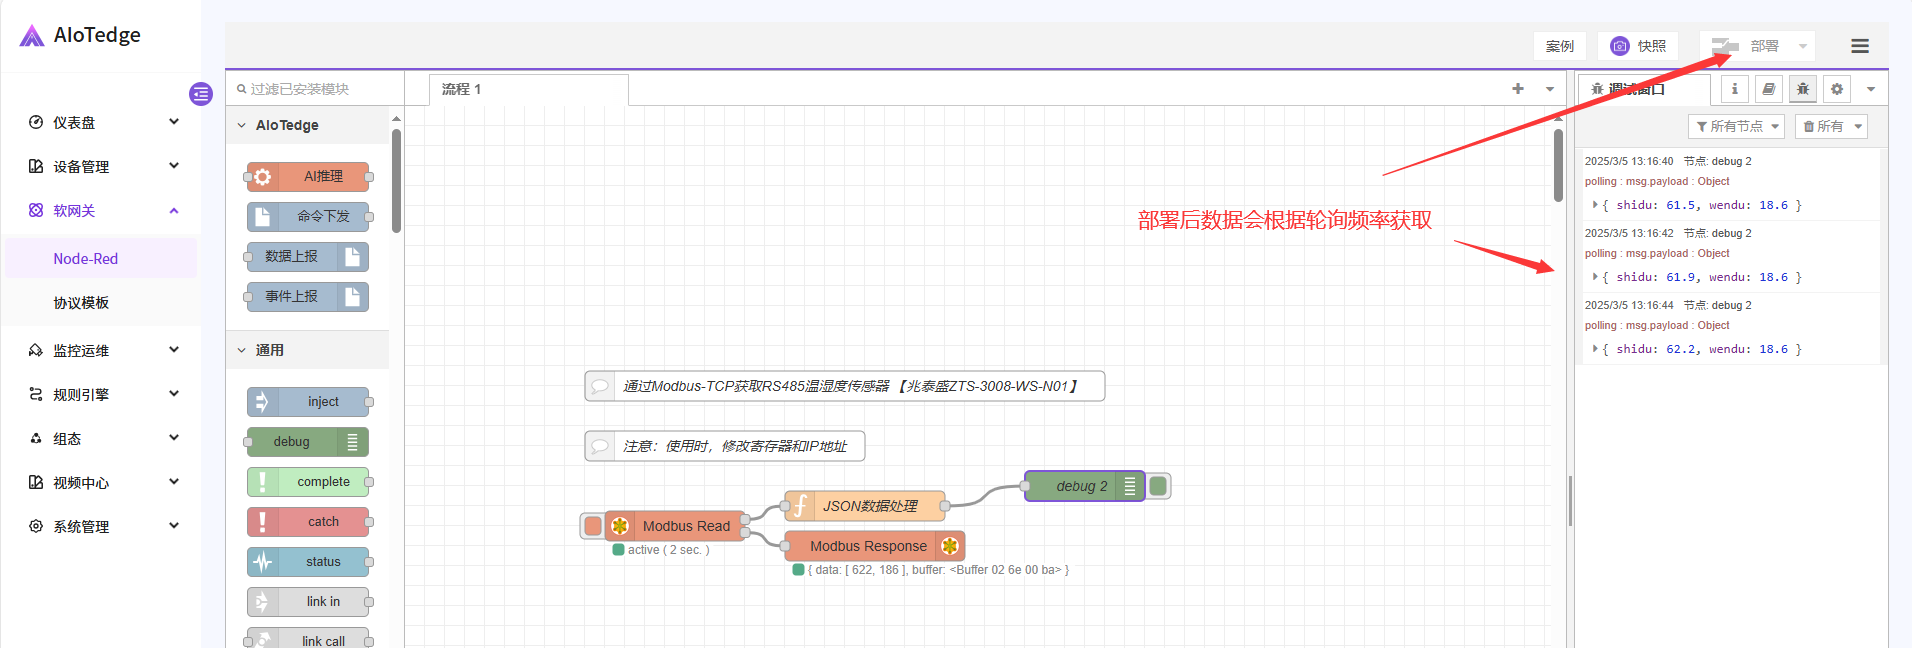Open the 协议模板 menu item

[81, 303]
